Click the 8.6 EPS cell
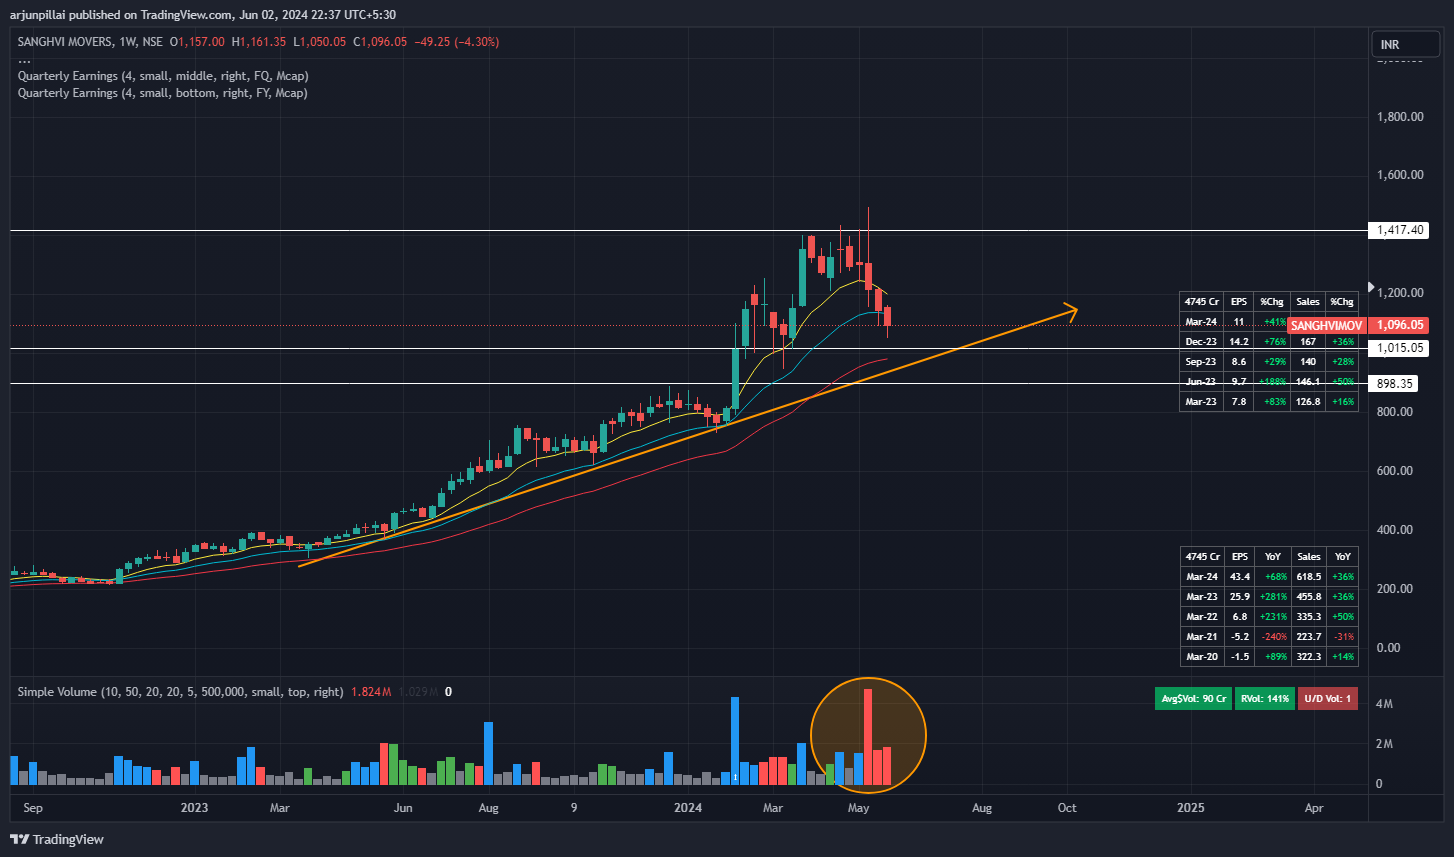The image size is (1454, 857). tap(1240, 362)
